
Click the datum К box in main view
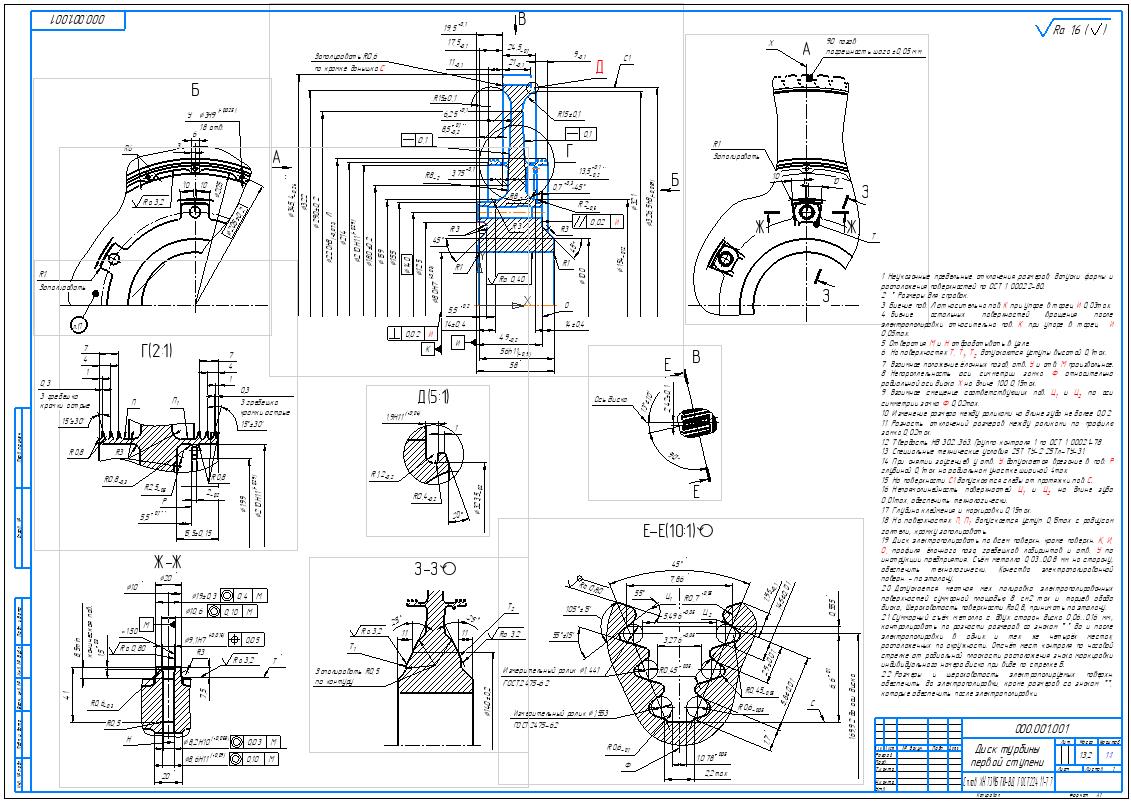coord(428,349)
